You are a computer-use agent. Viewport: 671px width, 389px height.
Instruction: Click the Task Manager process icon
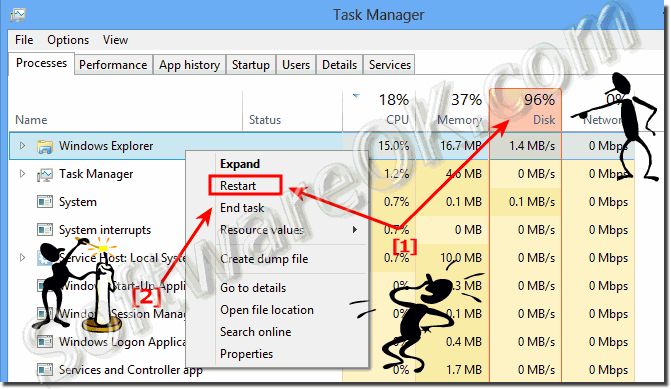(x=45, y=174)
